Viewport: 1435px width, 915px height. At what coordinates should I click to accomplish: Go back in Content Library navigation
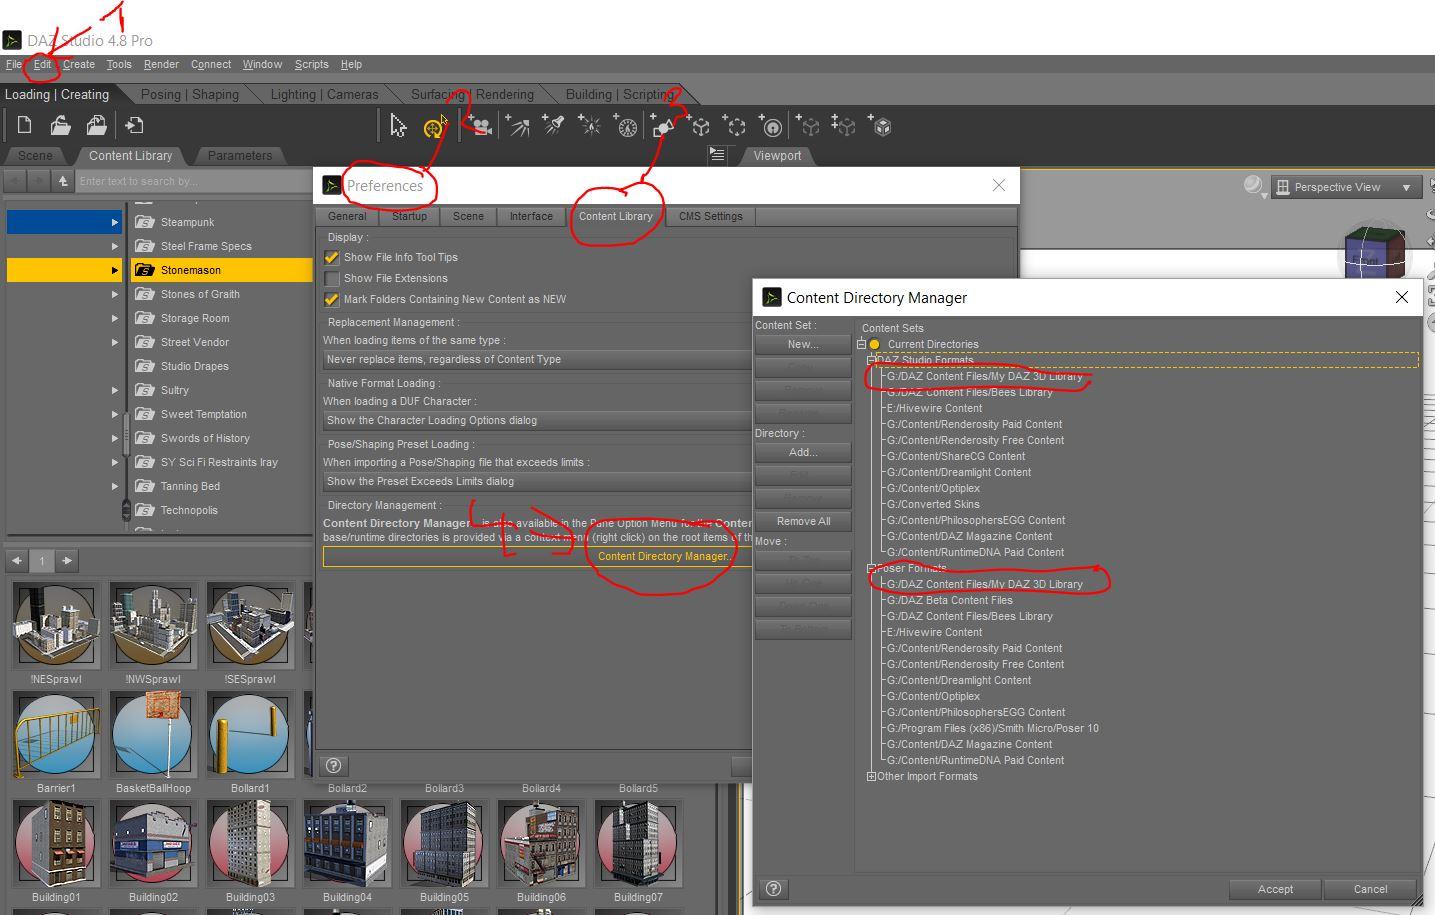15,181
